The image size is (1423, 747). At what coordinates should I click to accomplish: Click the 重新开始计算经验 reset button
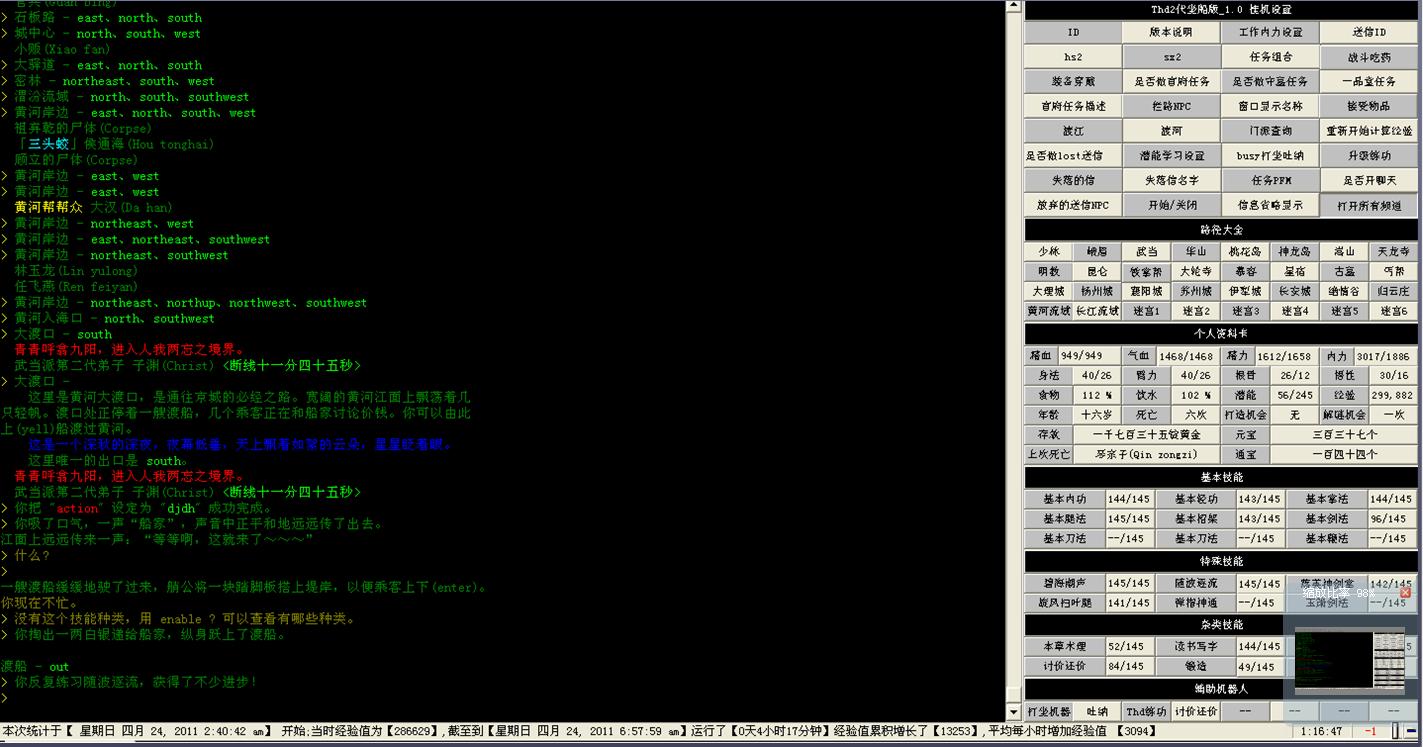coord(1368,131)
